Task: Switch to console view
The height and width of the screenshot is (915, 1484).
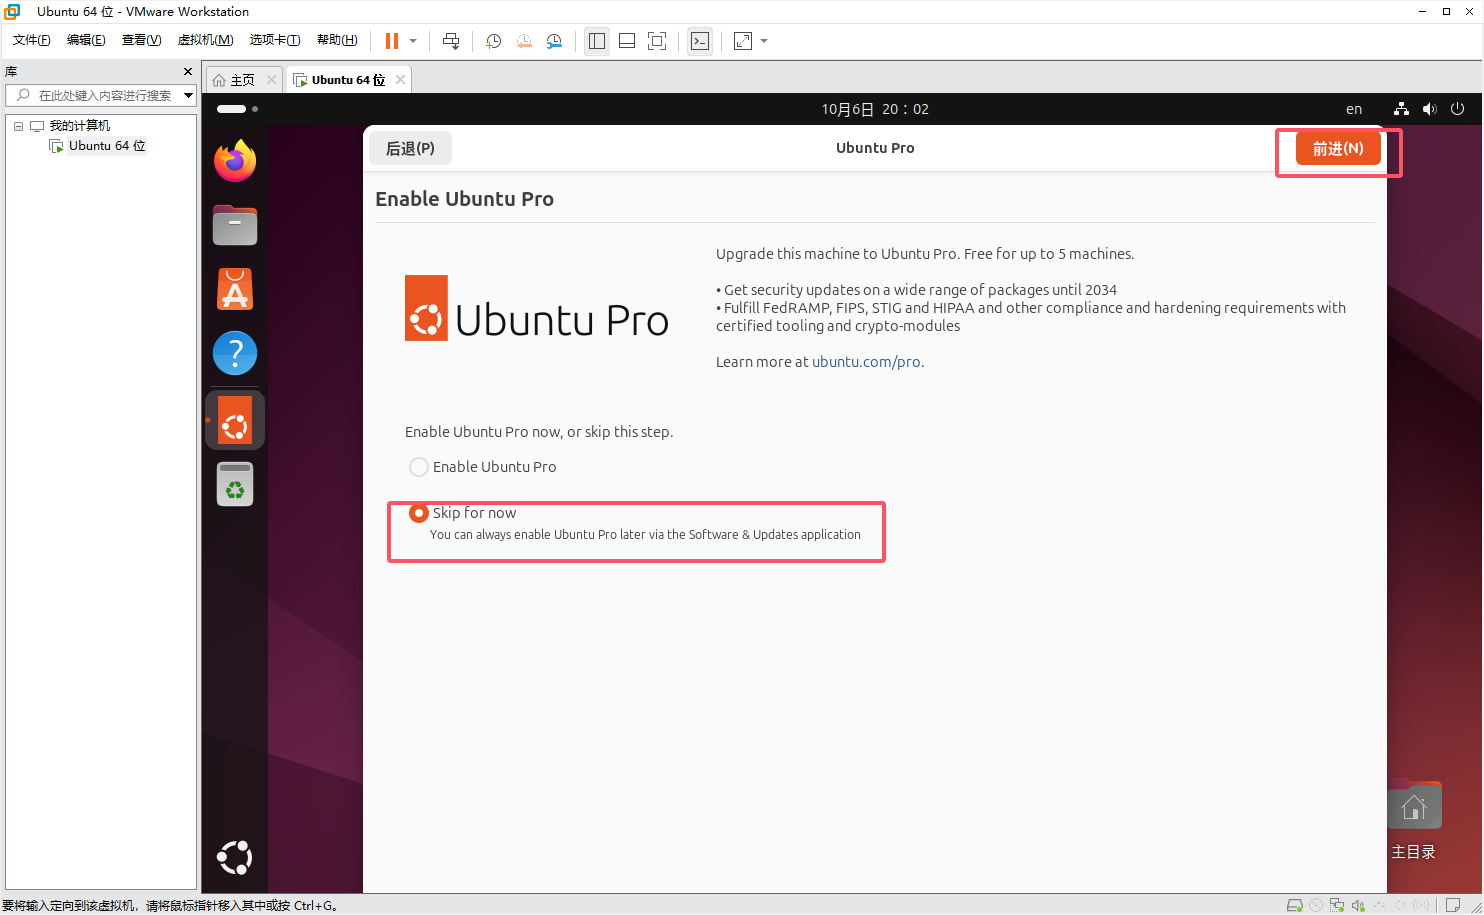Action: 700,41
